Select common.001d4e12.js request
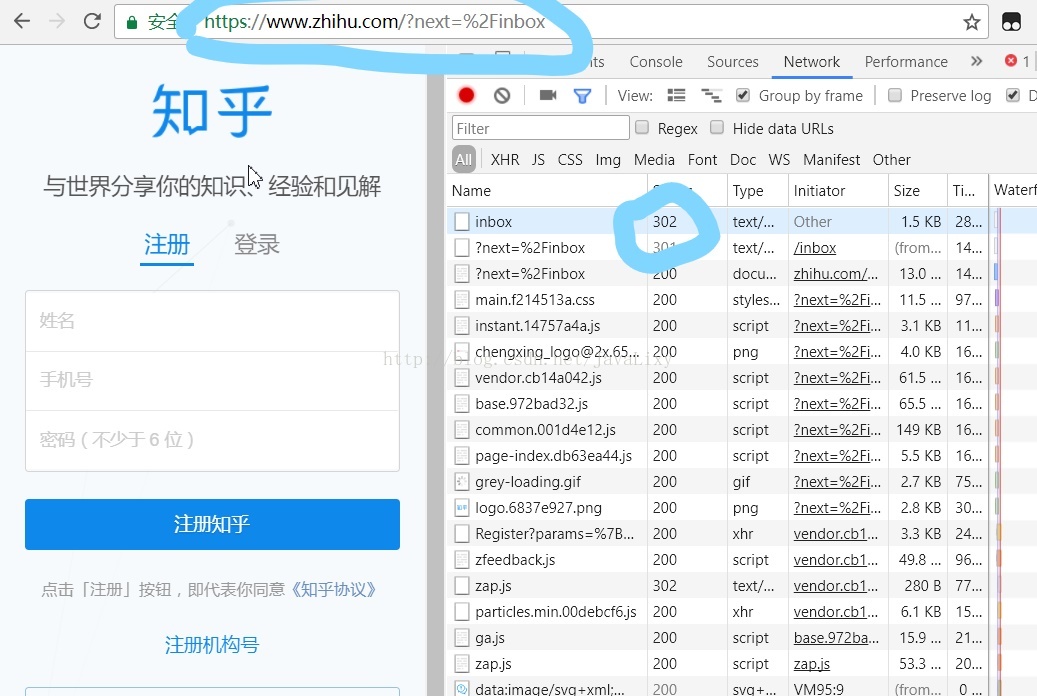 click(717, 429)
